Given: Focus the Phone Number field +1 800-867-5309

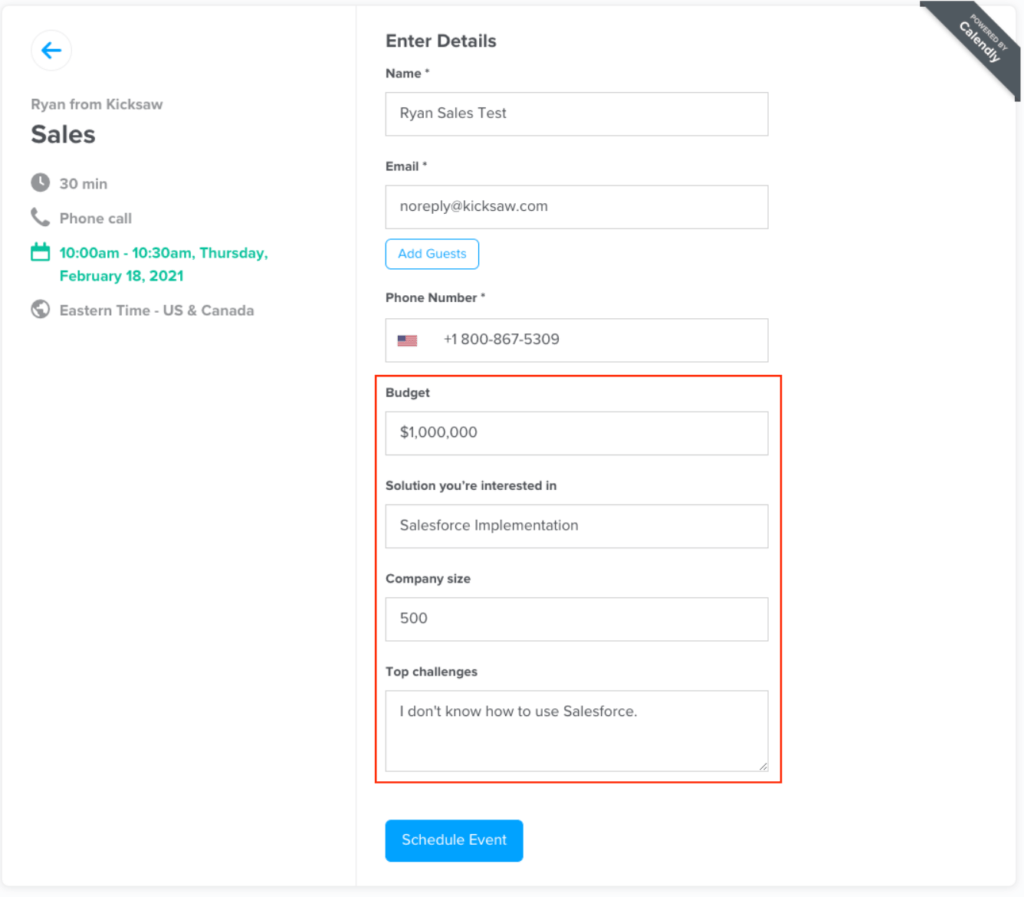Looking at the screenshot, I should tap(577, 340).
